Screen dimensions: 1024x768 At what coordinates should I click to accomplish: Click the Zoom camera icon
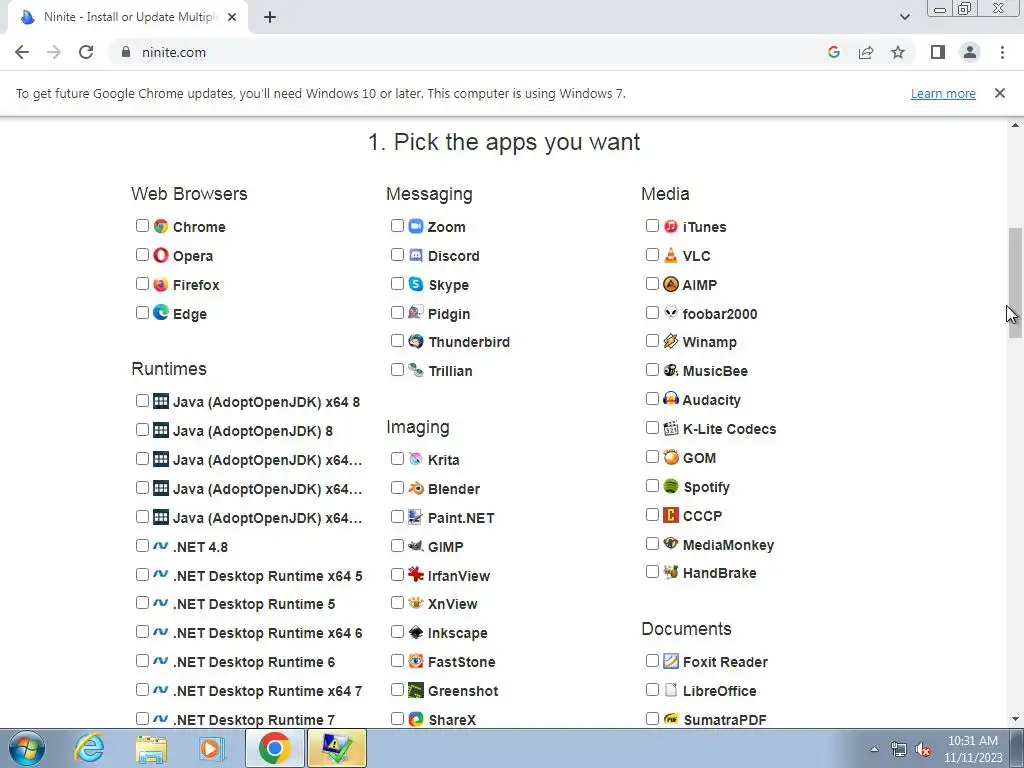click(x=416, y=226)
